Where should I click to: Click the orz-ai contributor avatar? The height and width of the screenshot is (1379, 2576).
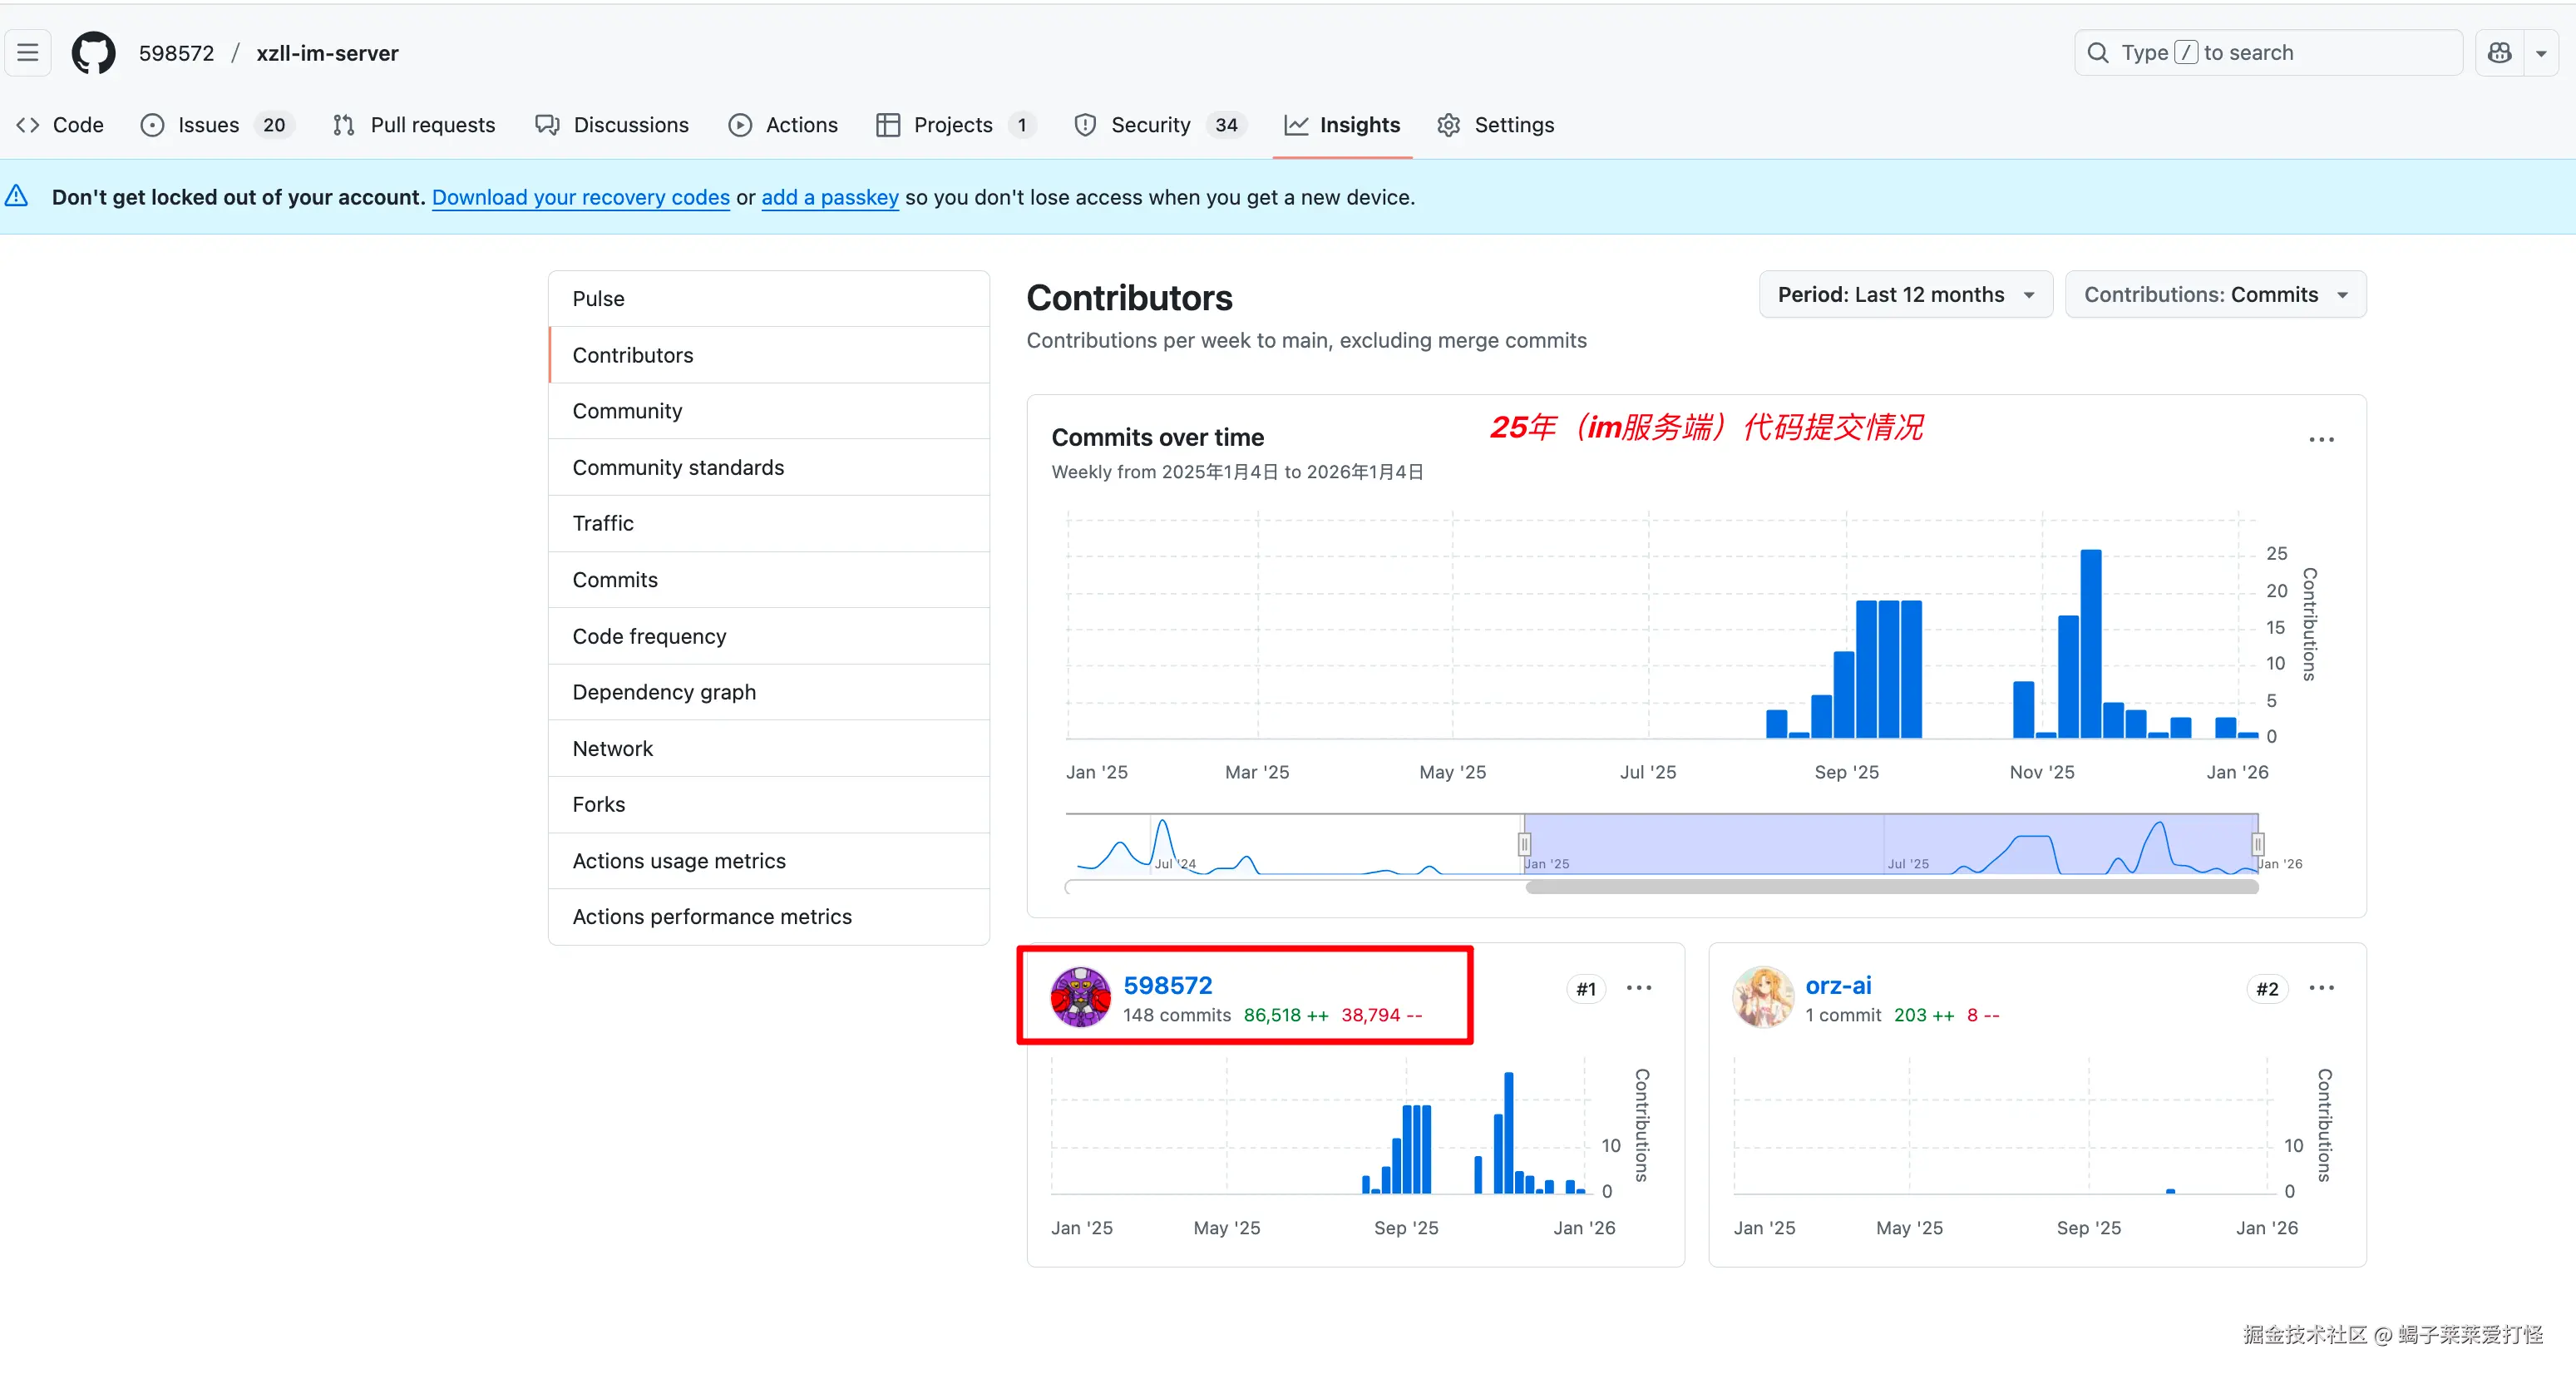point(1762,997)
